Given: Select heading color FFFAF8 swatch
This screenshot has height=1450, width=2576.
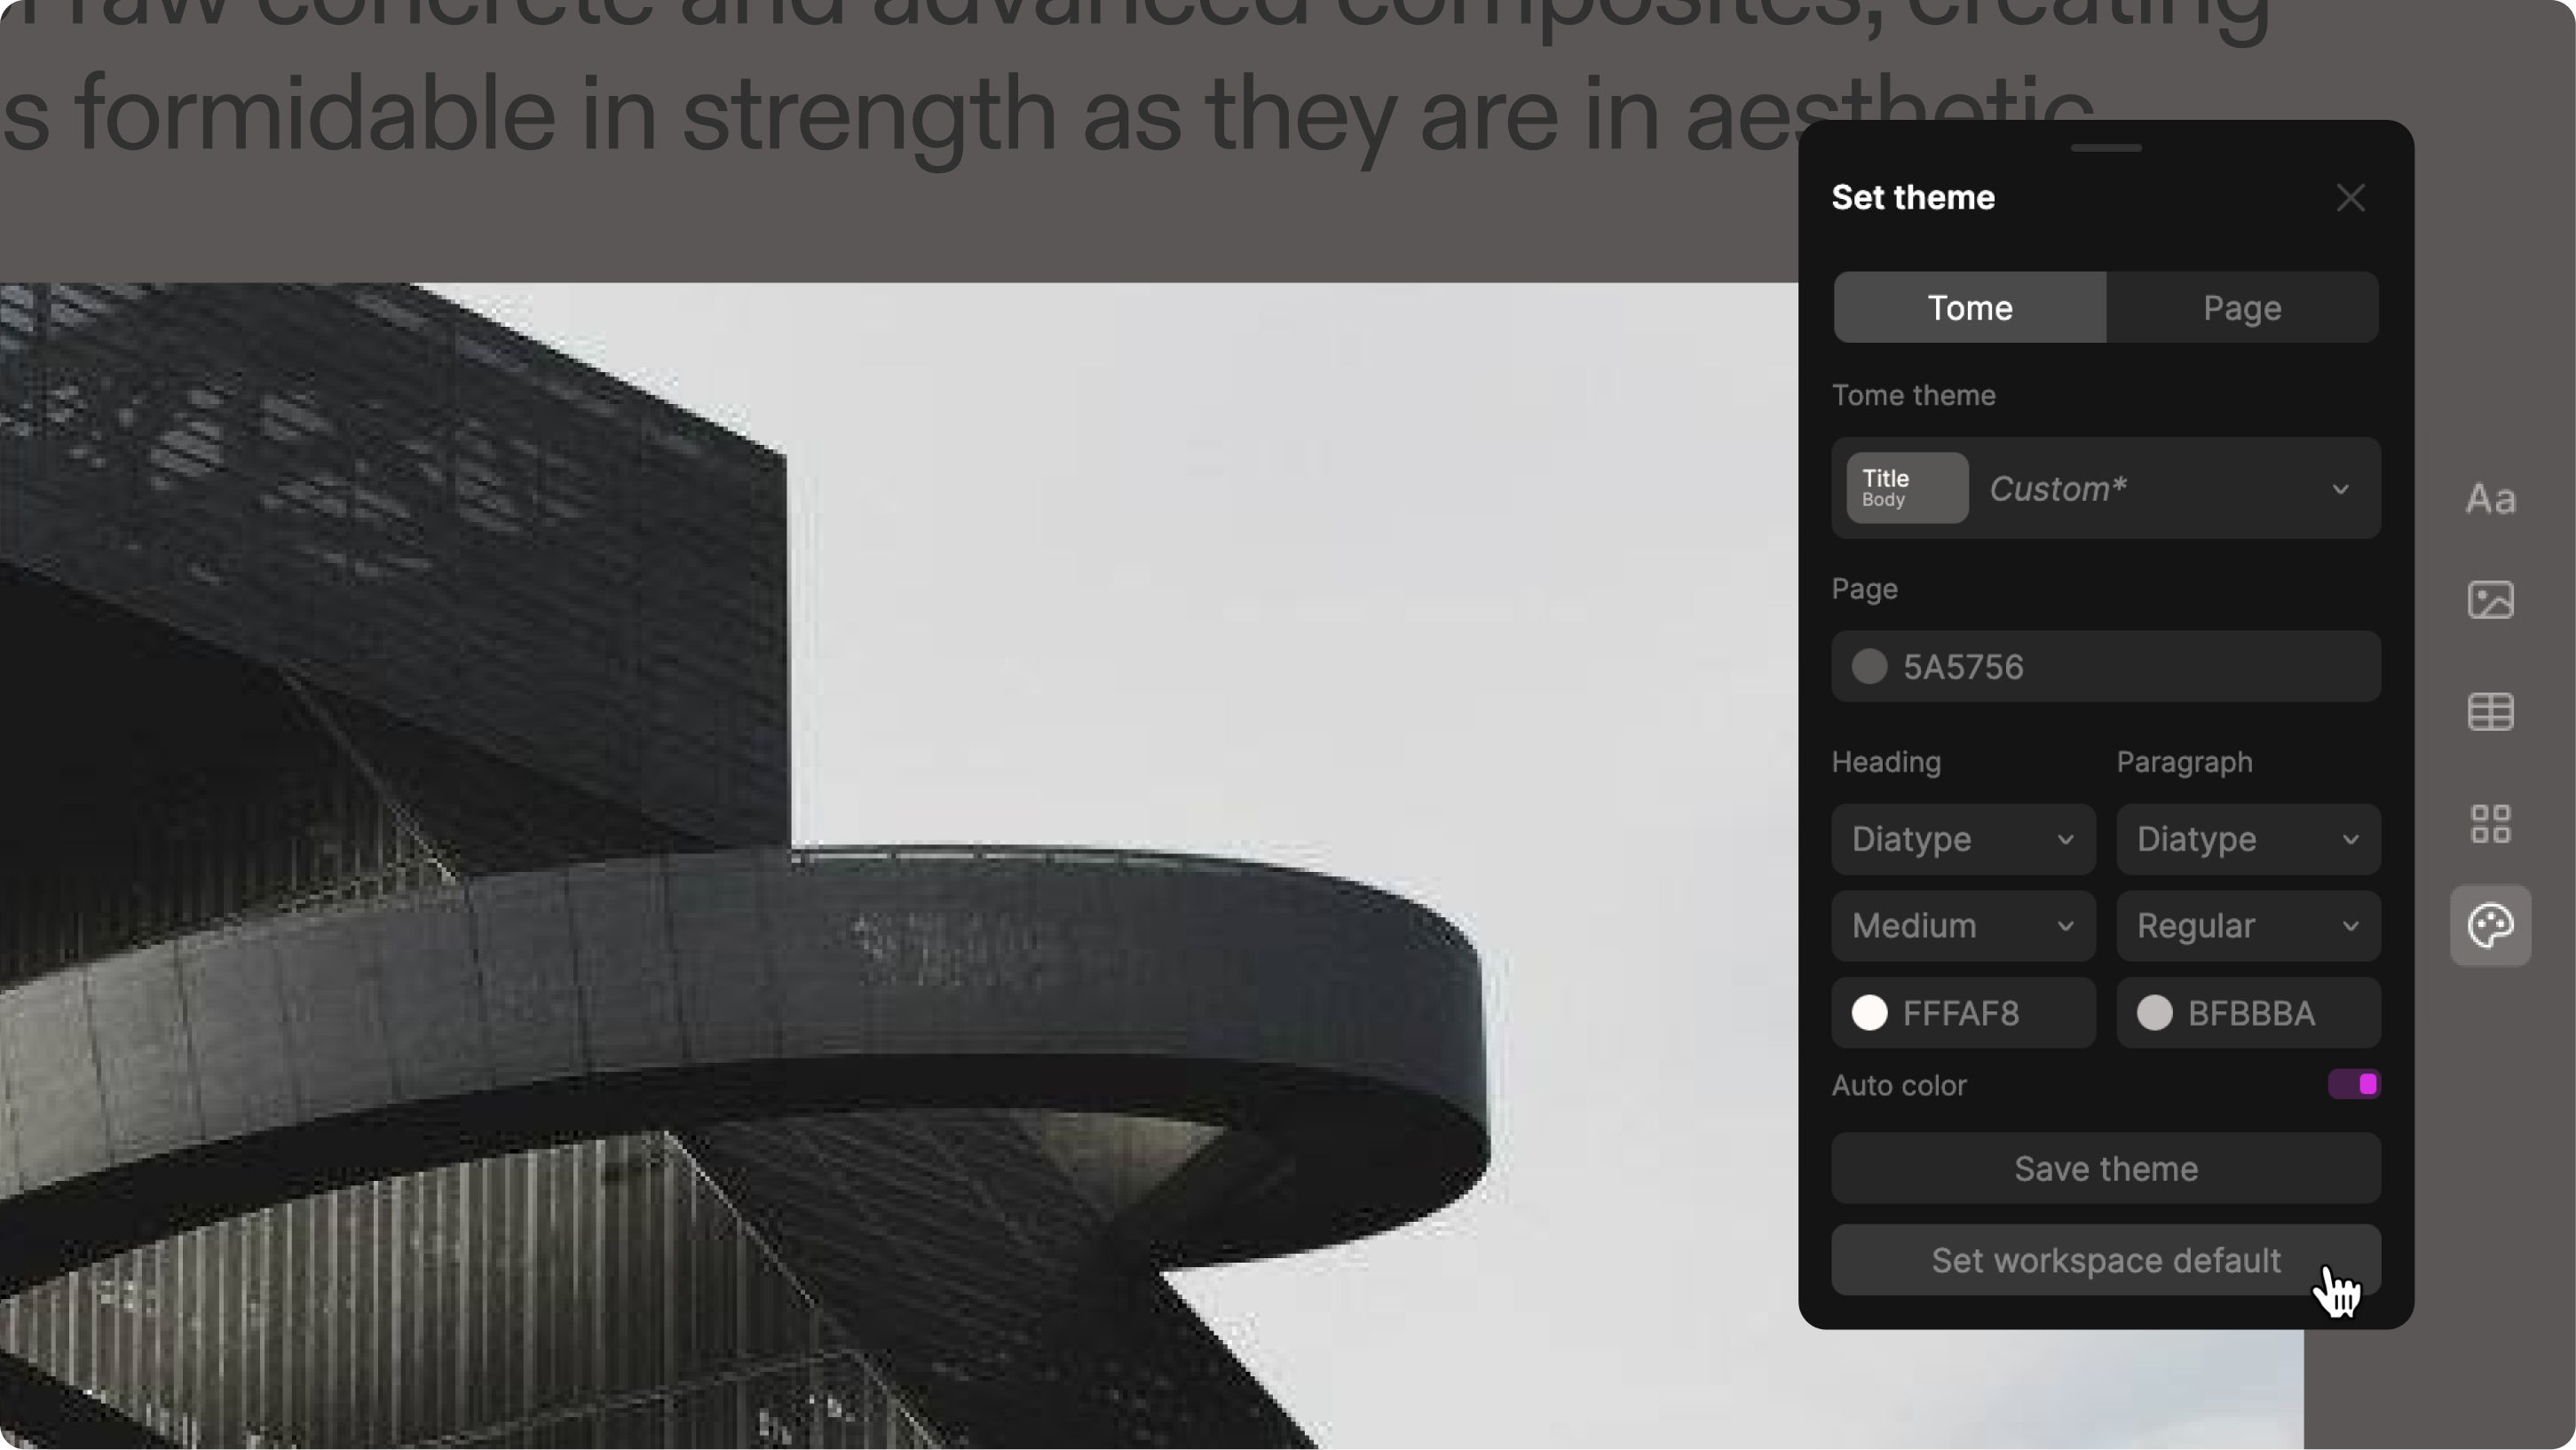Looking at the screenshot, I should [x=1872, y=1013].
